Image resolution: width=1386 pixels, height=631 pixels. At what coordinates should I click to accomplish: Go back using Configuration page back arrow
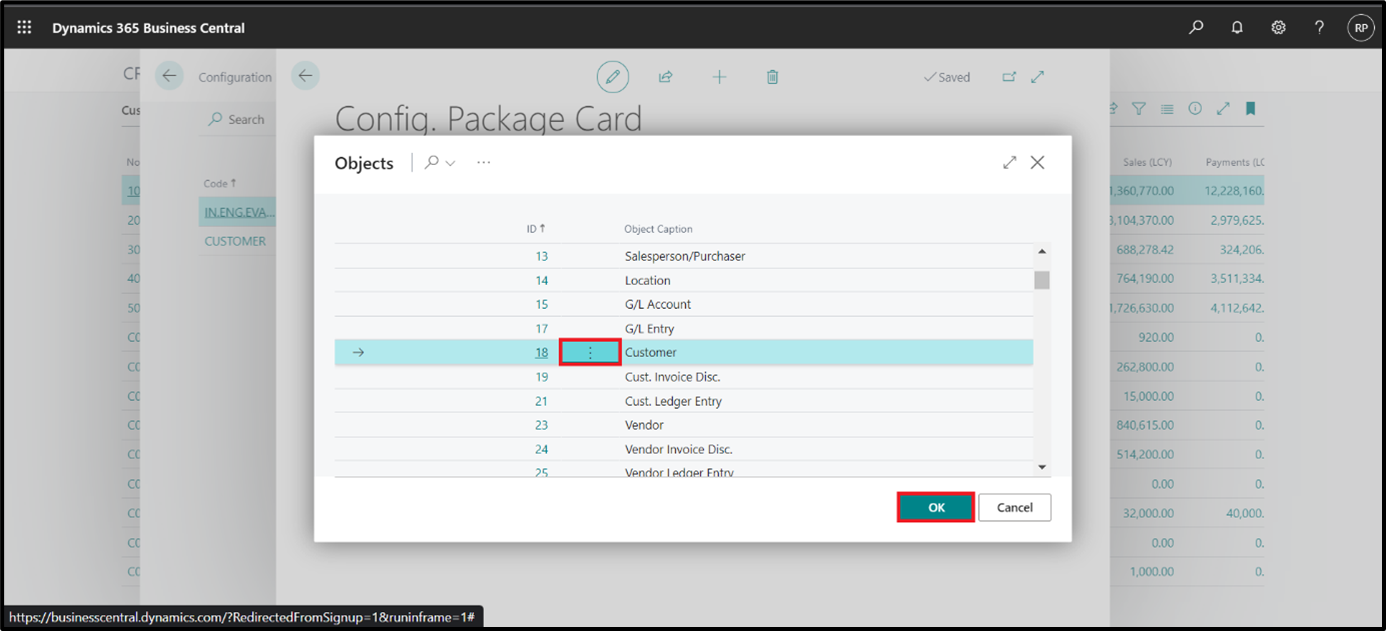169,76
